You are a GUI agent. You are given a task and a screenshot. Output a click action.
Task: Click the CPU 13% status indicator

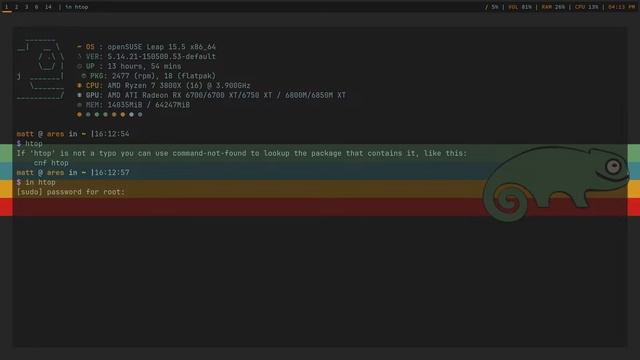[x=587, y=7]
